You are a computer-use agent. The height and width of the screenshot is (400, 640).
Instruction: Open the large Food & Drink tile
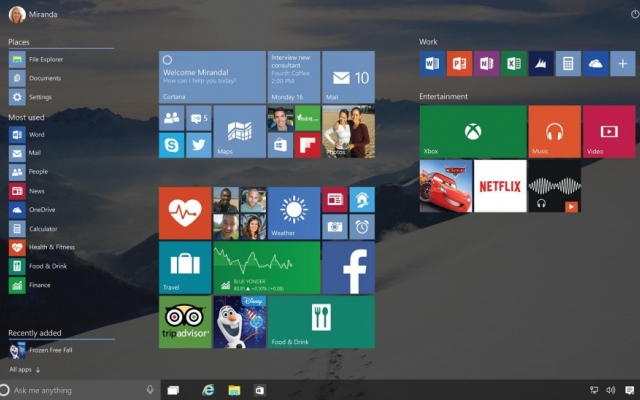[321, 322]
